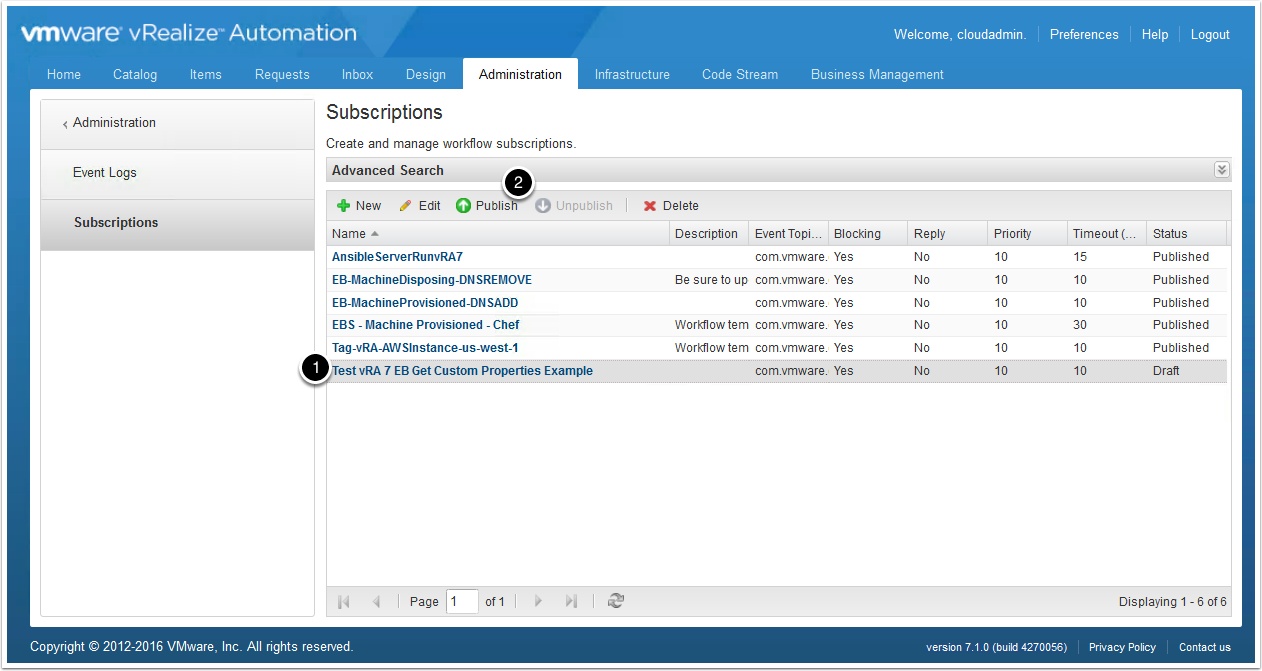Click the Draft status cell
The image size is (1262, 671).
[x=1166, y=371]
